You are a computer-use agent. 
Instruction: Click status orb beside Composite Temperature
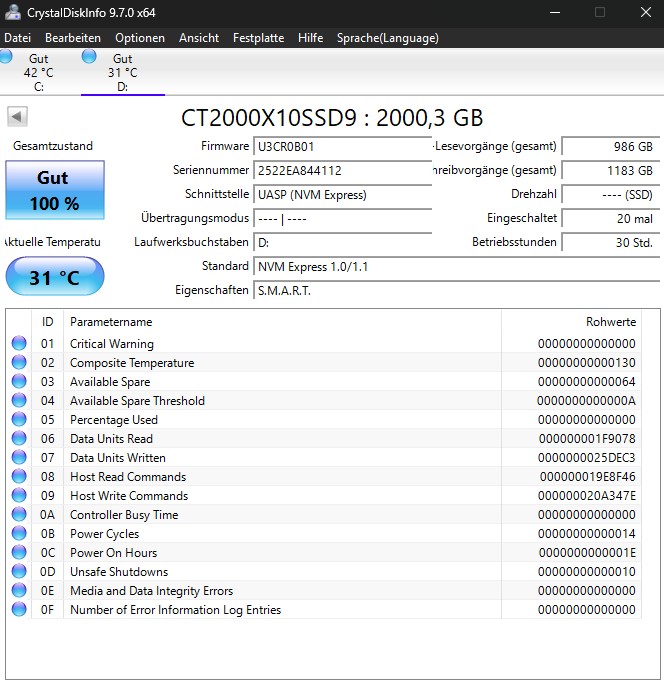pyautogui.click(x=19, y=363)
